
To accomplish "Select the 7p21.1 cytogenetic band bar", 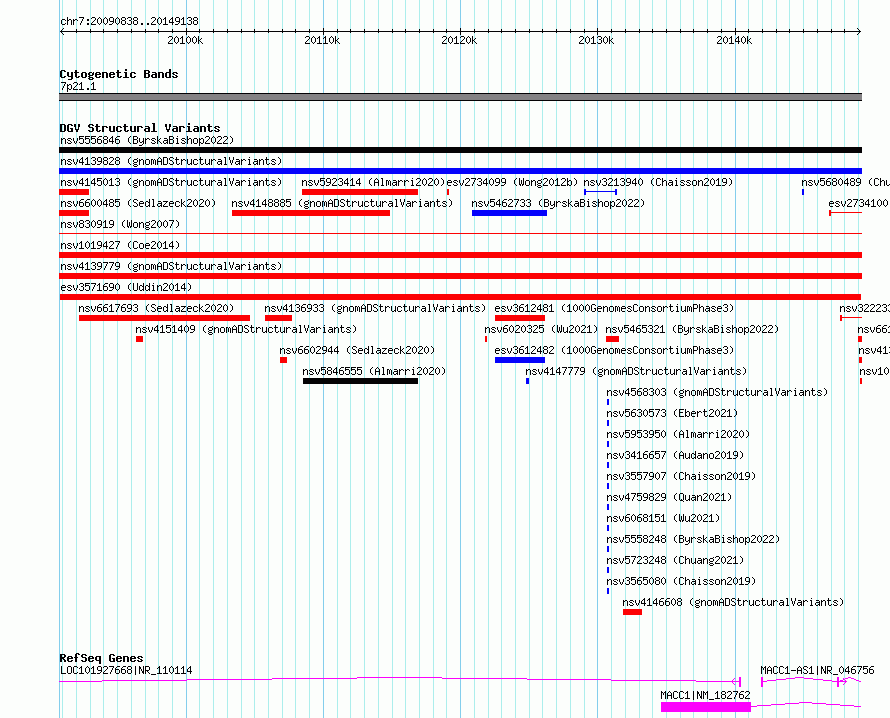I will pyautogui.click(x=460, y=97).
